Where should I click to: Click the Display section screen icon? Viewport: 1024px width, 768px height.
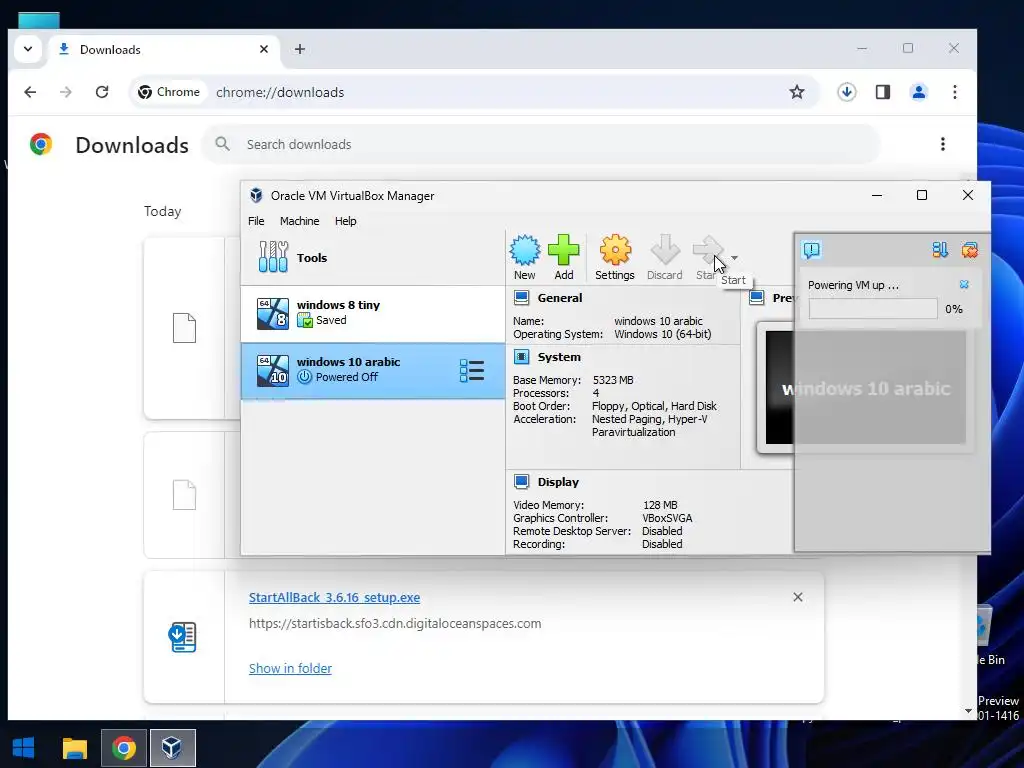[521, 482]
